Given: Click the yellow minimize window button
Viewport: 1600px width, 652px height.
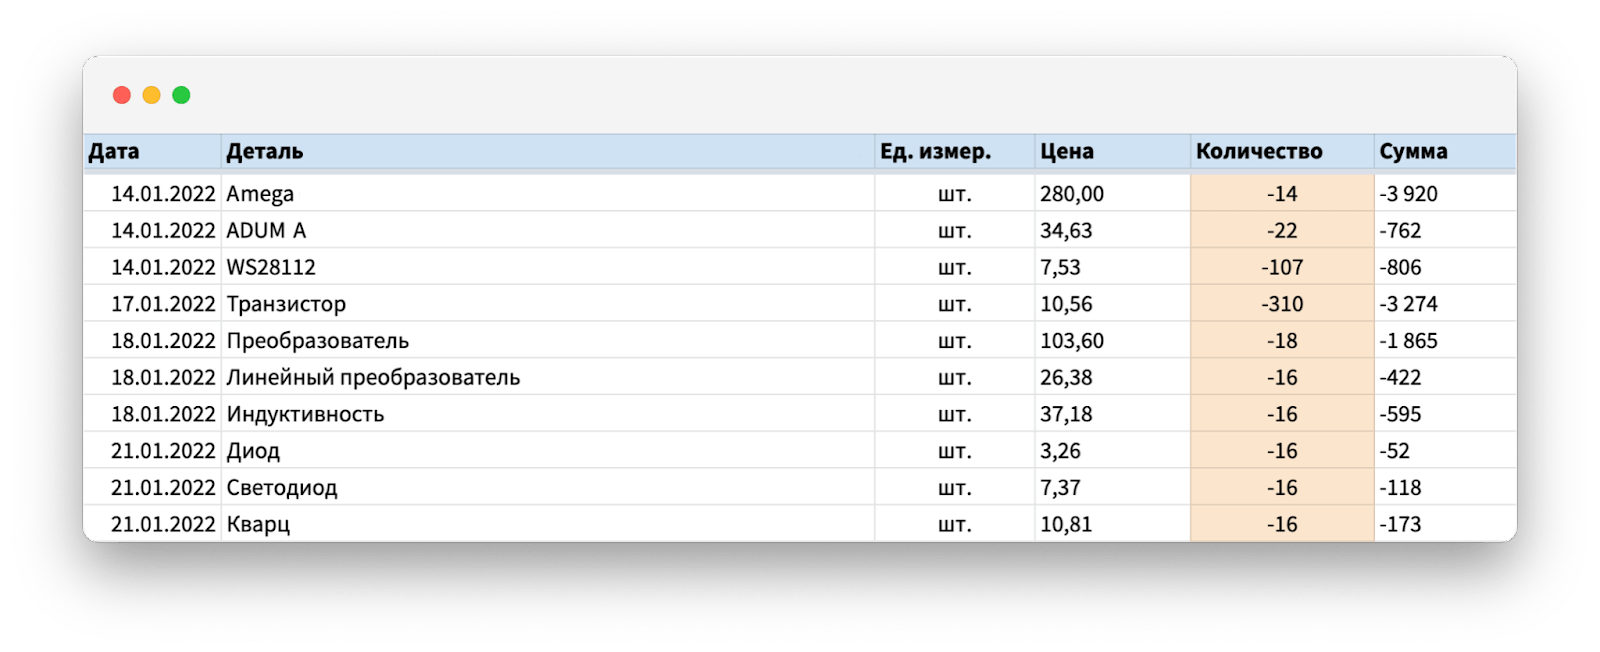Looking at the screenshot, I should tap(151, 95).
